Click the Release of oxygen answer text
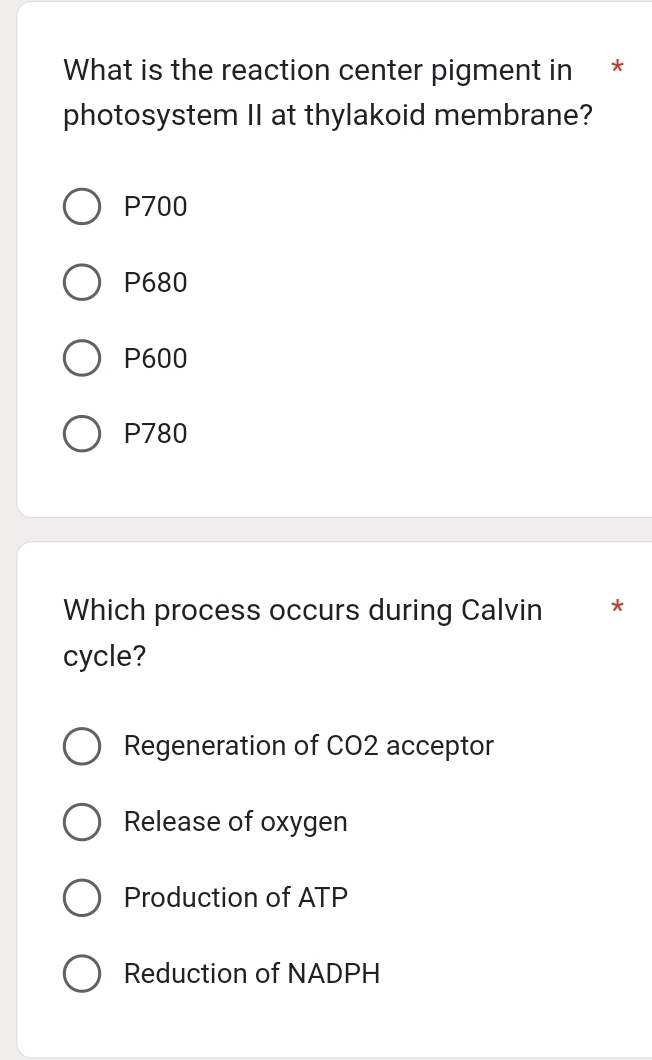 tap(235, 821)
